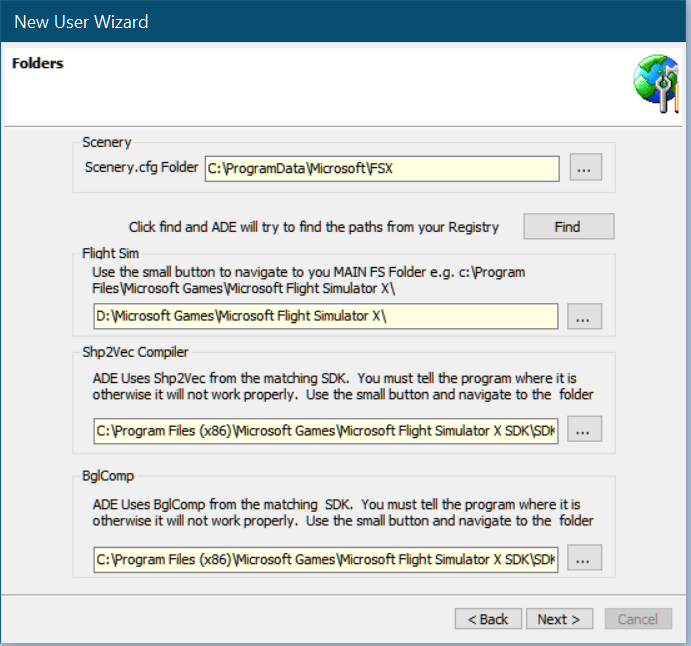Click into the Flight Sim path field
This screenshot has height=646, width=691.
(x=325, y=317)
